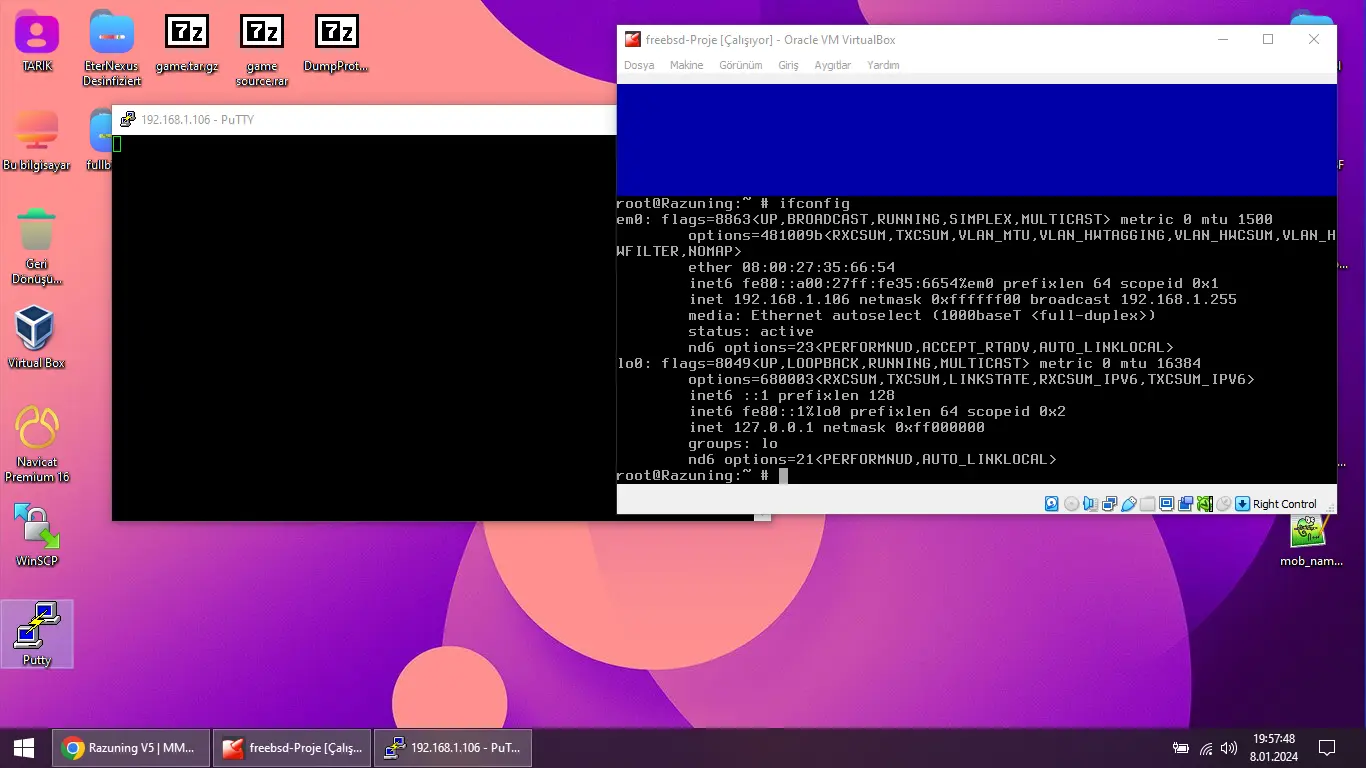Click the 'inet 127.0.0.1 netmask' terminal line

point(836,428)
